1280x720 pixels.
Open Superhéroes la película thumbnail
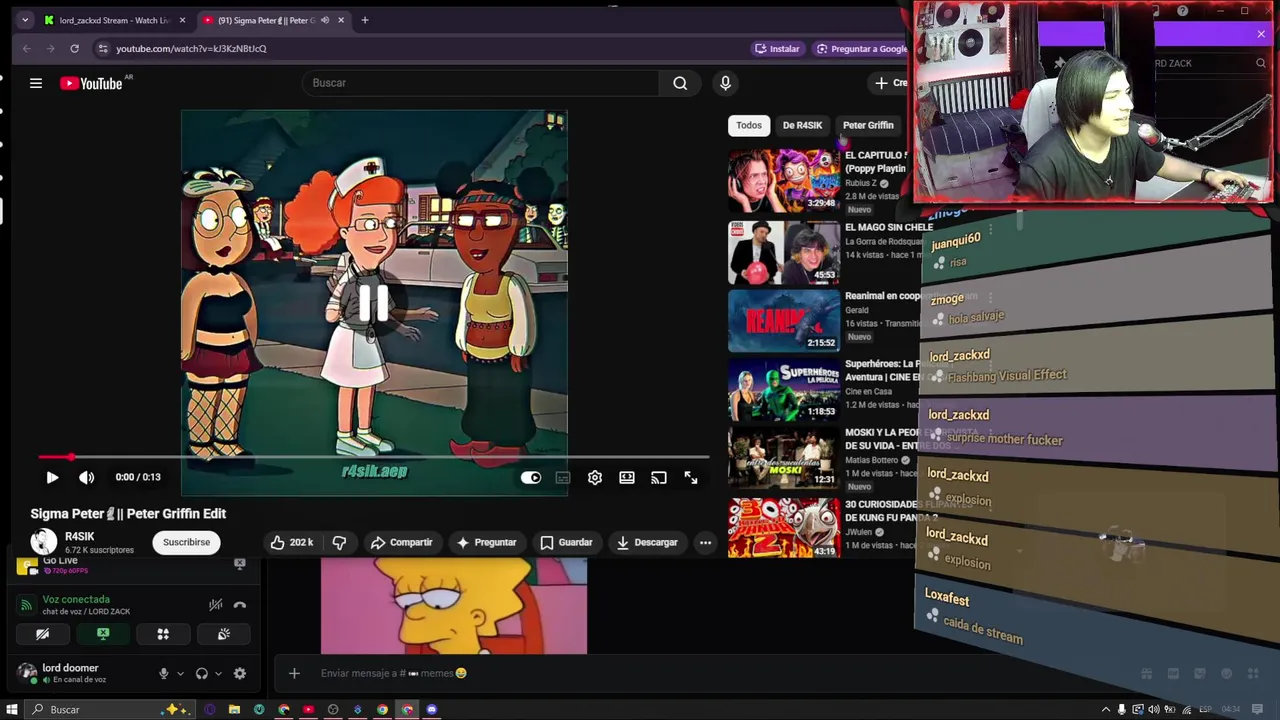[x=784, y=390]
